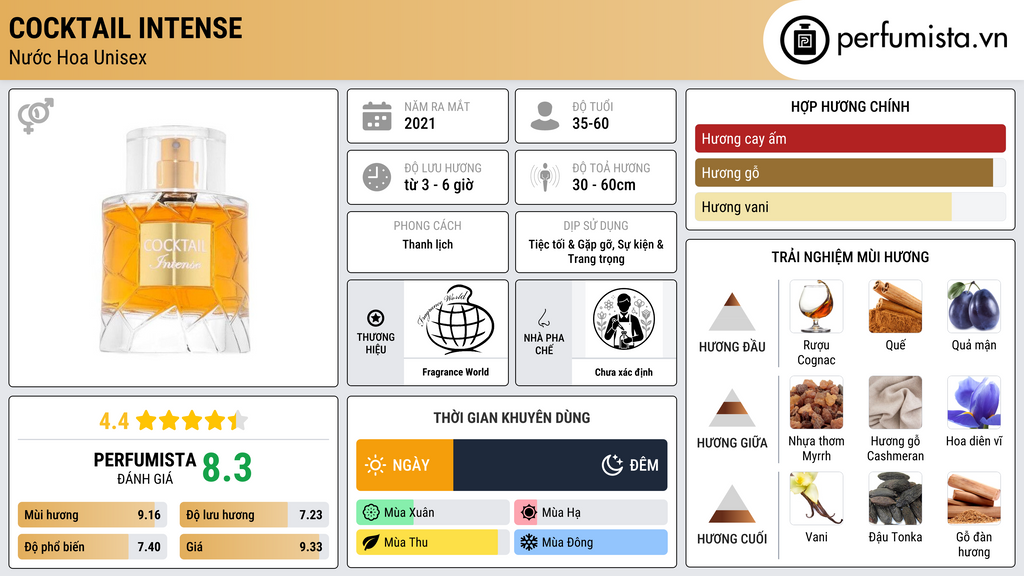Click the Hương đầu pyramid icon
This screenshot has width=1024, height=576.
(x=732, y=312)
